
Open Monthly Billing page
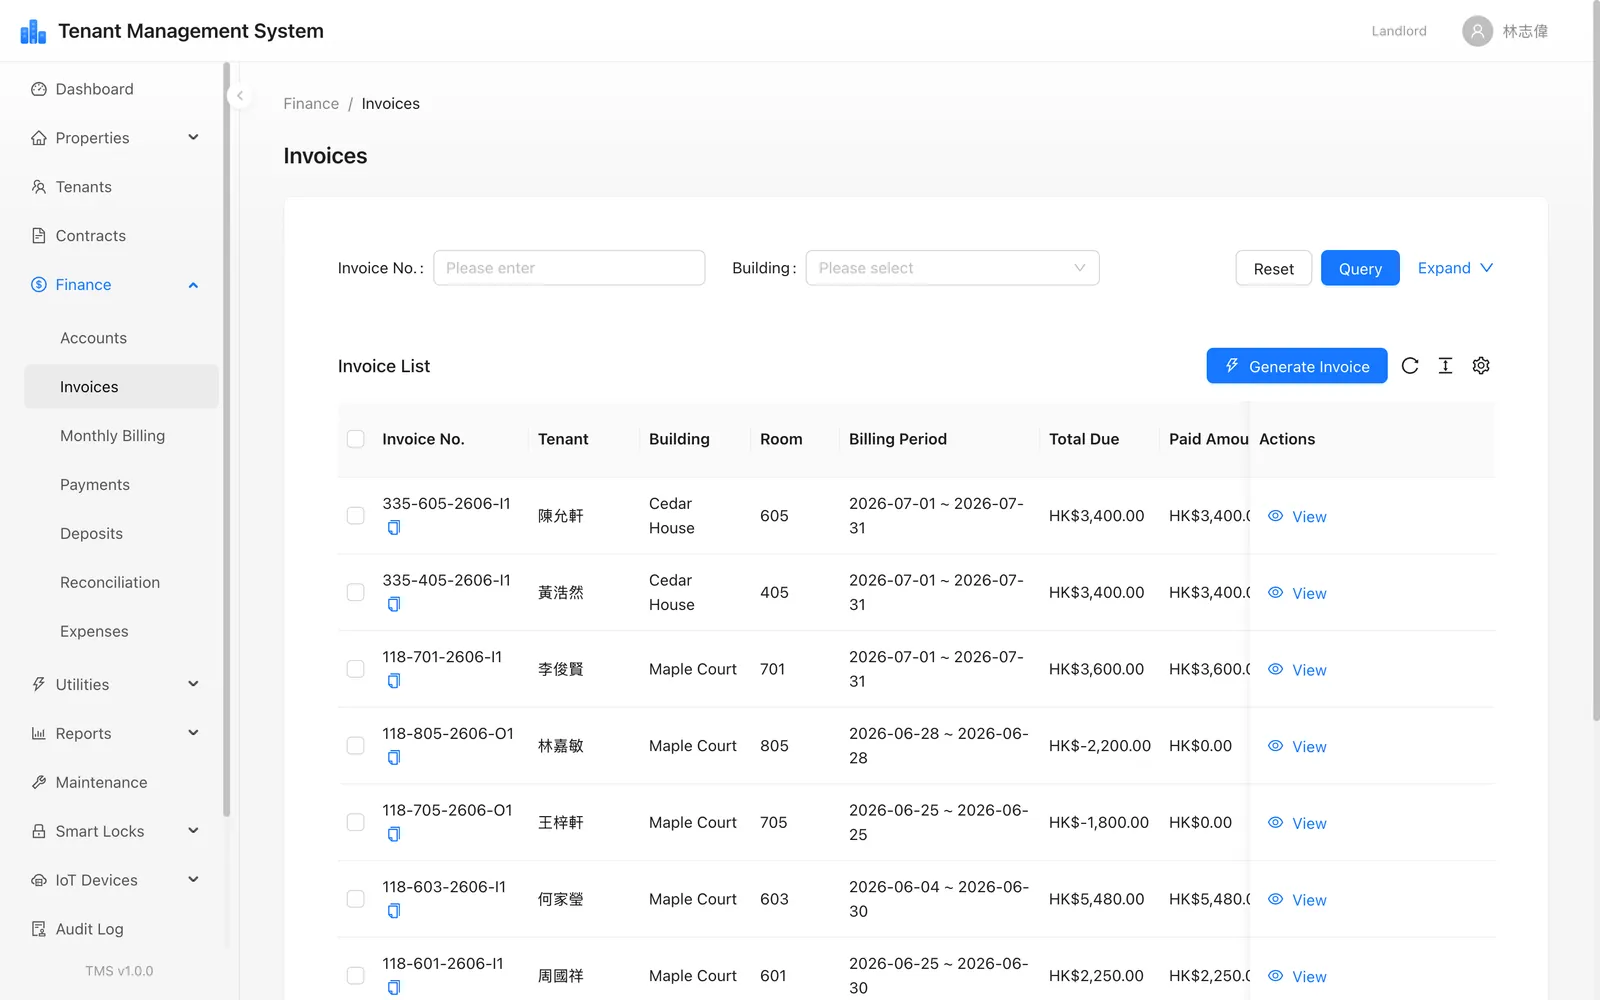click(x=121, y=436)
